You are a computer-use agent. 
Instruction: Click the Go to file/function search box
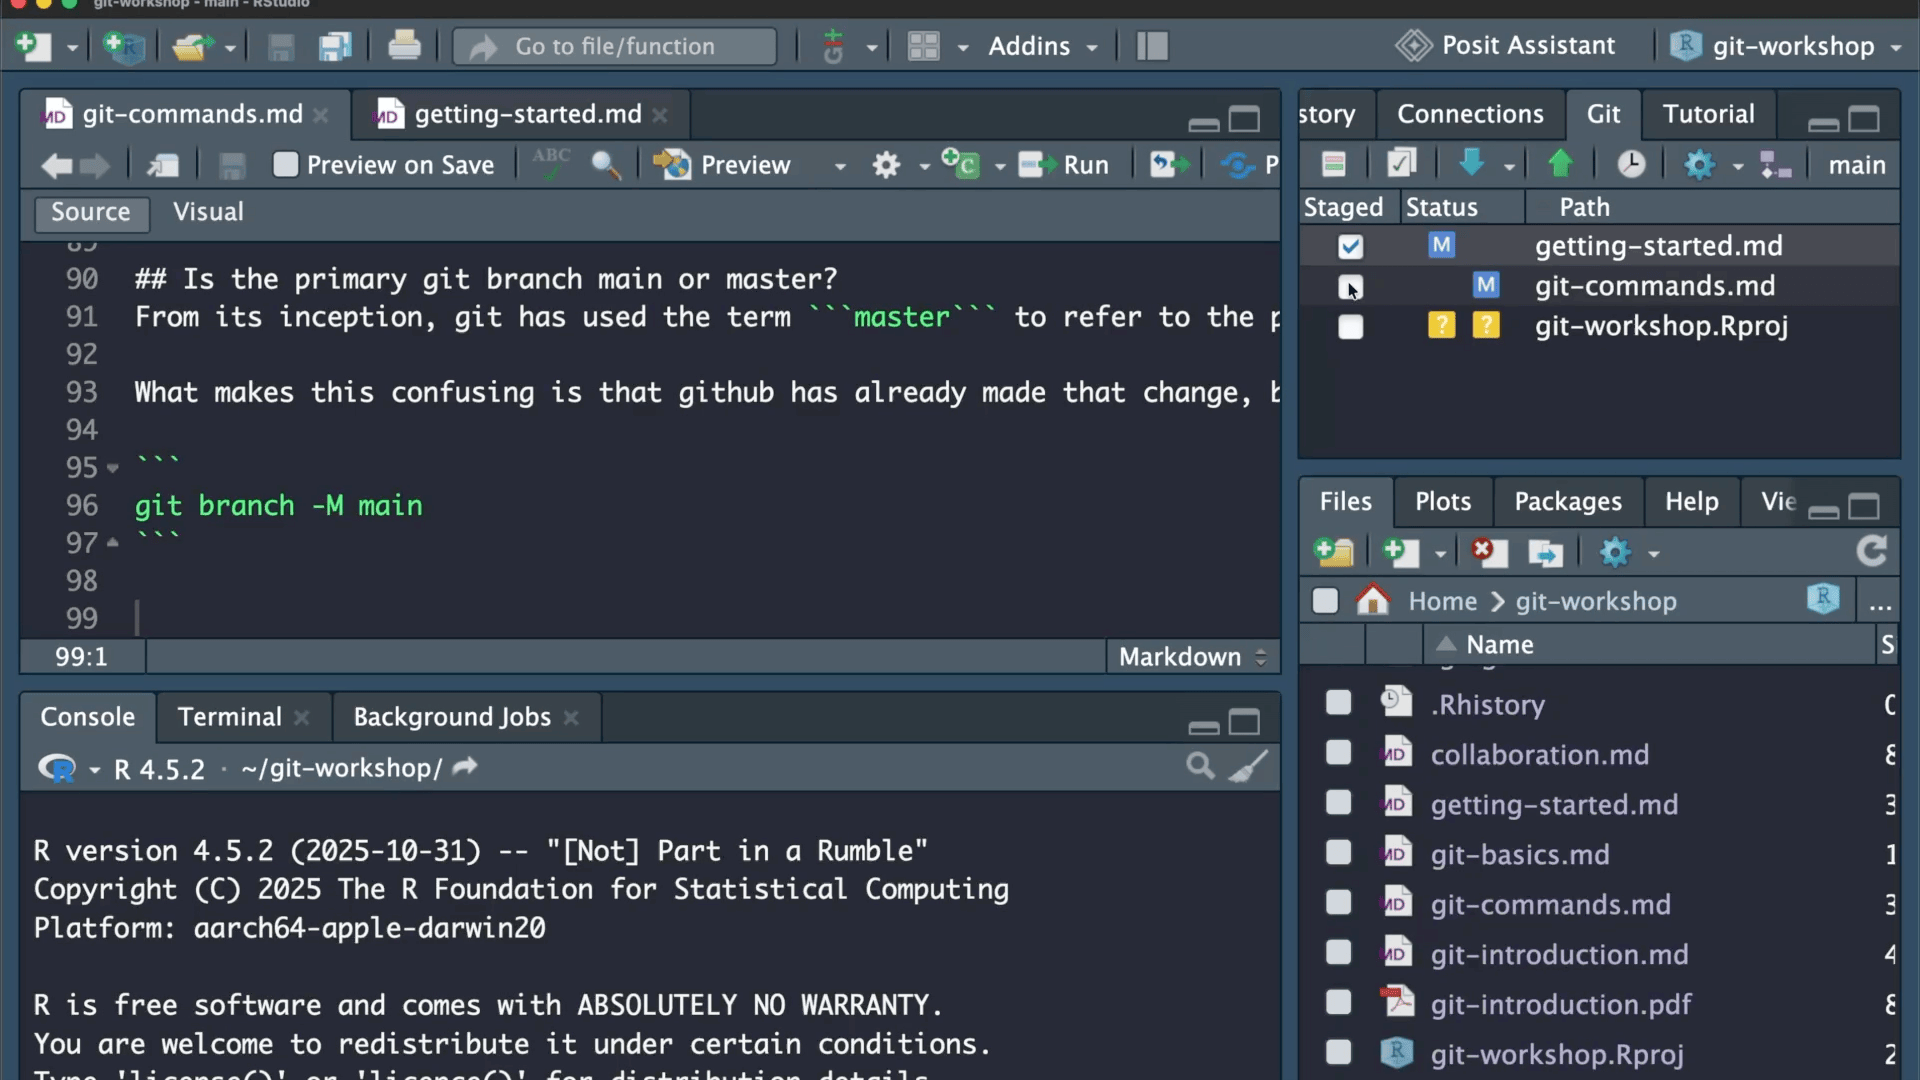coord(615,46)
